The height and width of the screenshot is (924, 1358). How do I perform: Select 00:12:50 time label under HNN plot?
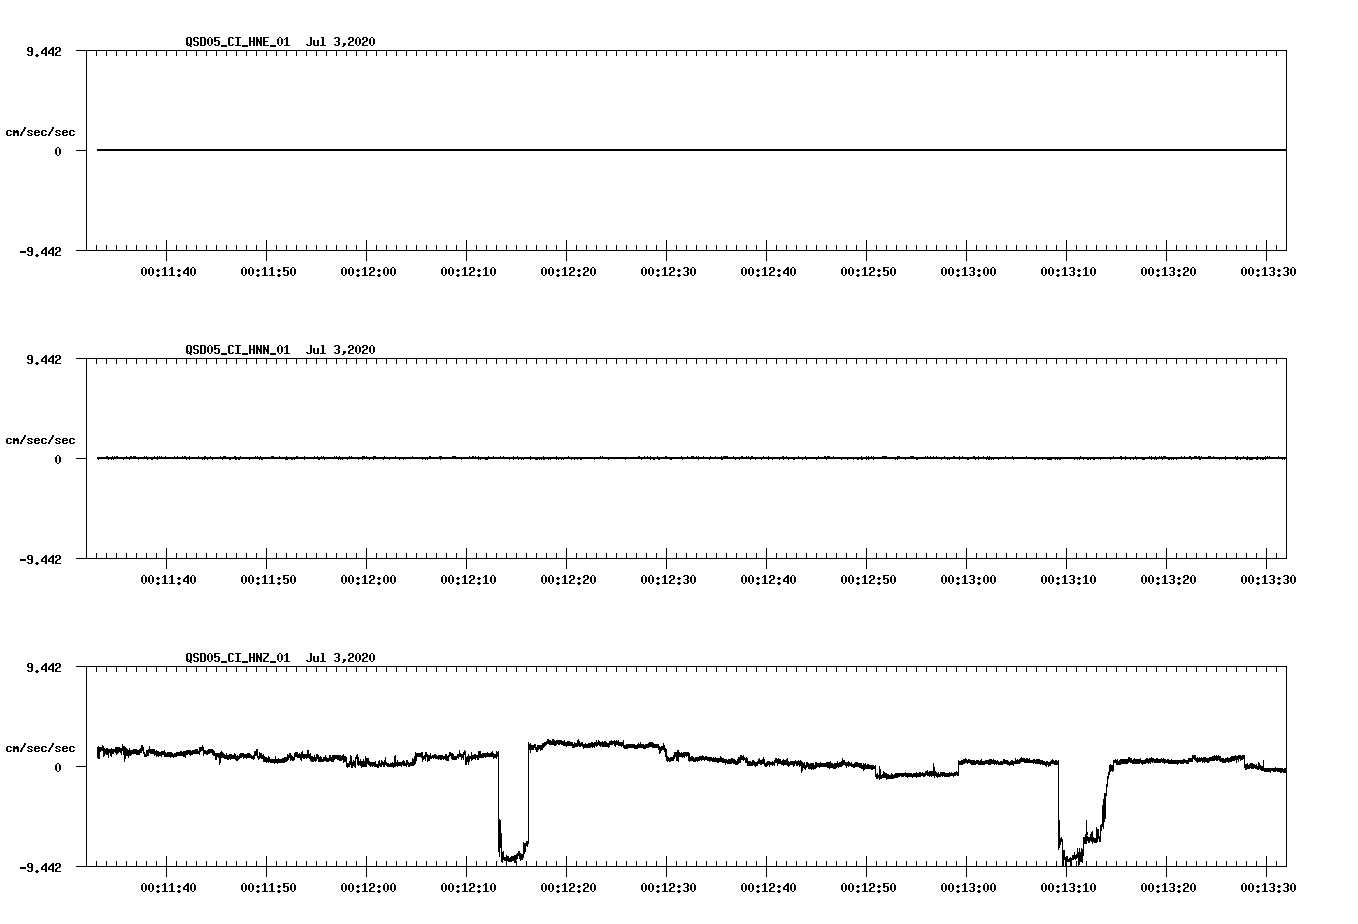pyautogui.click(x=868, y=580)
